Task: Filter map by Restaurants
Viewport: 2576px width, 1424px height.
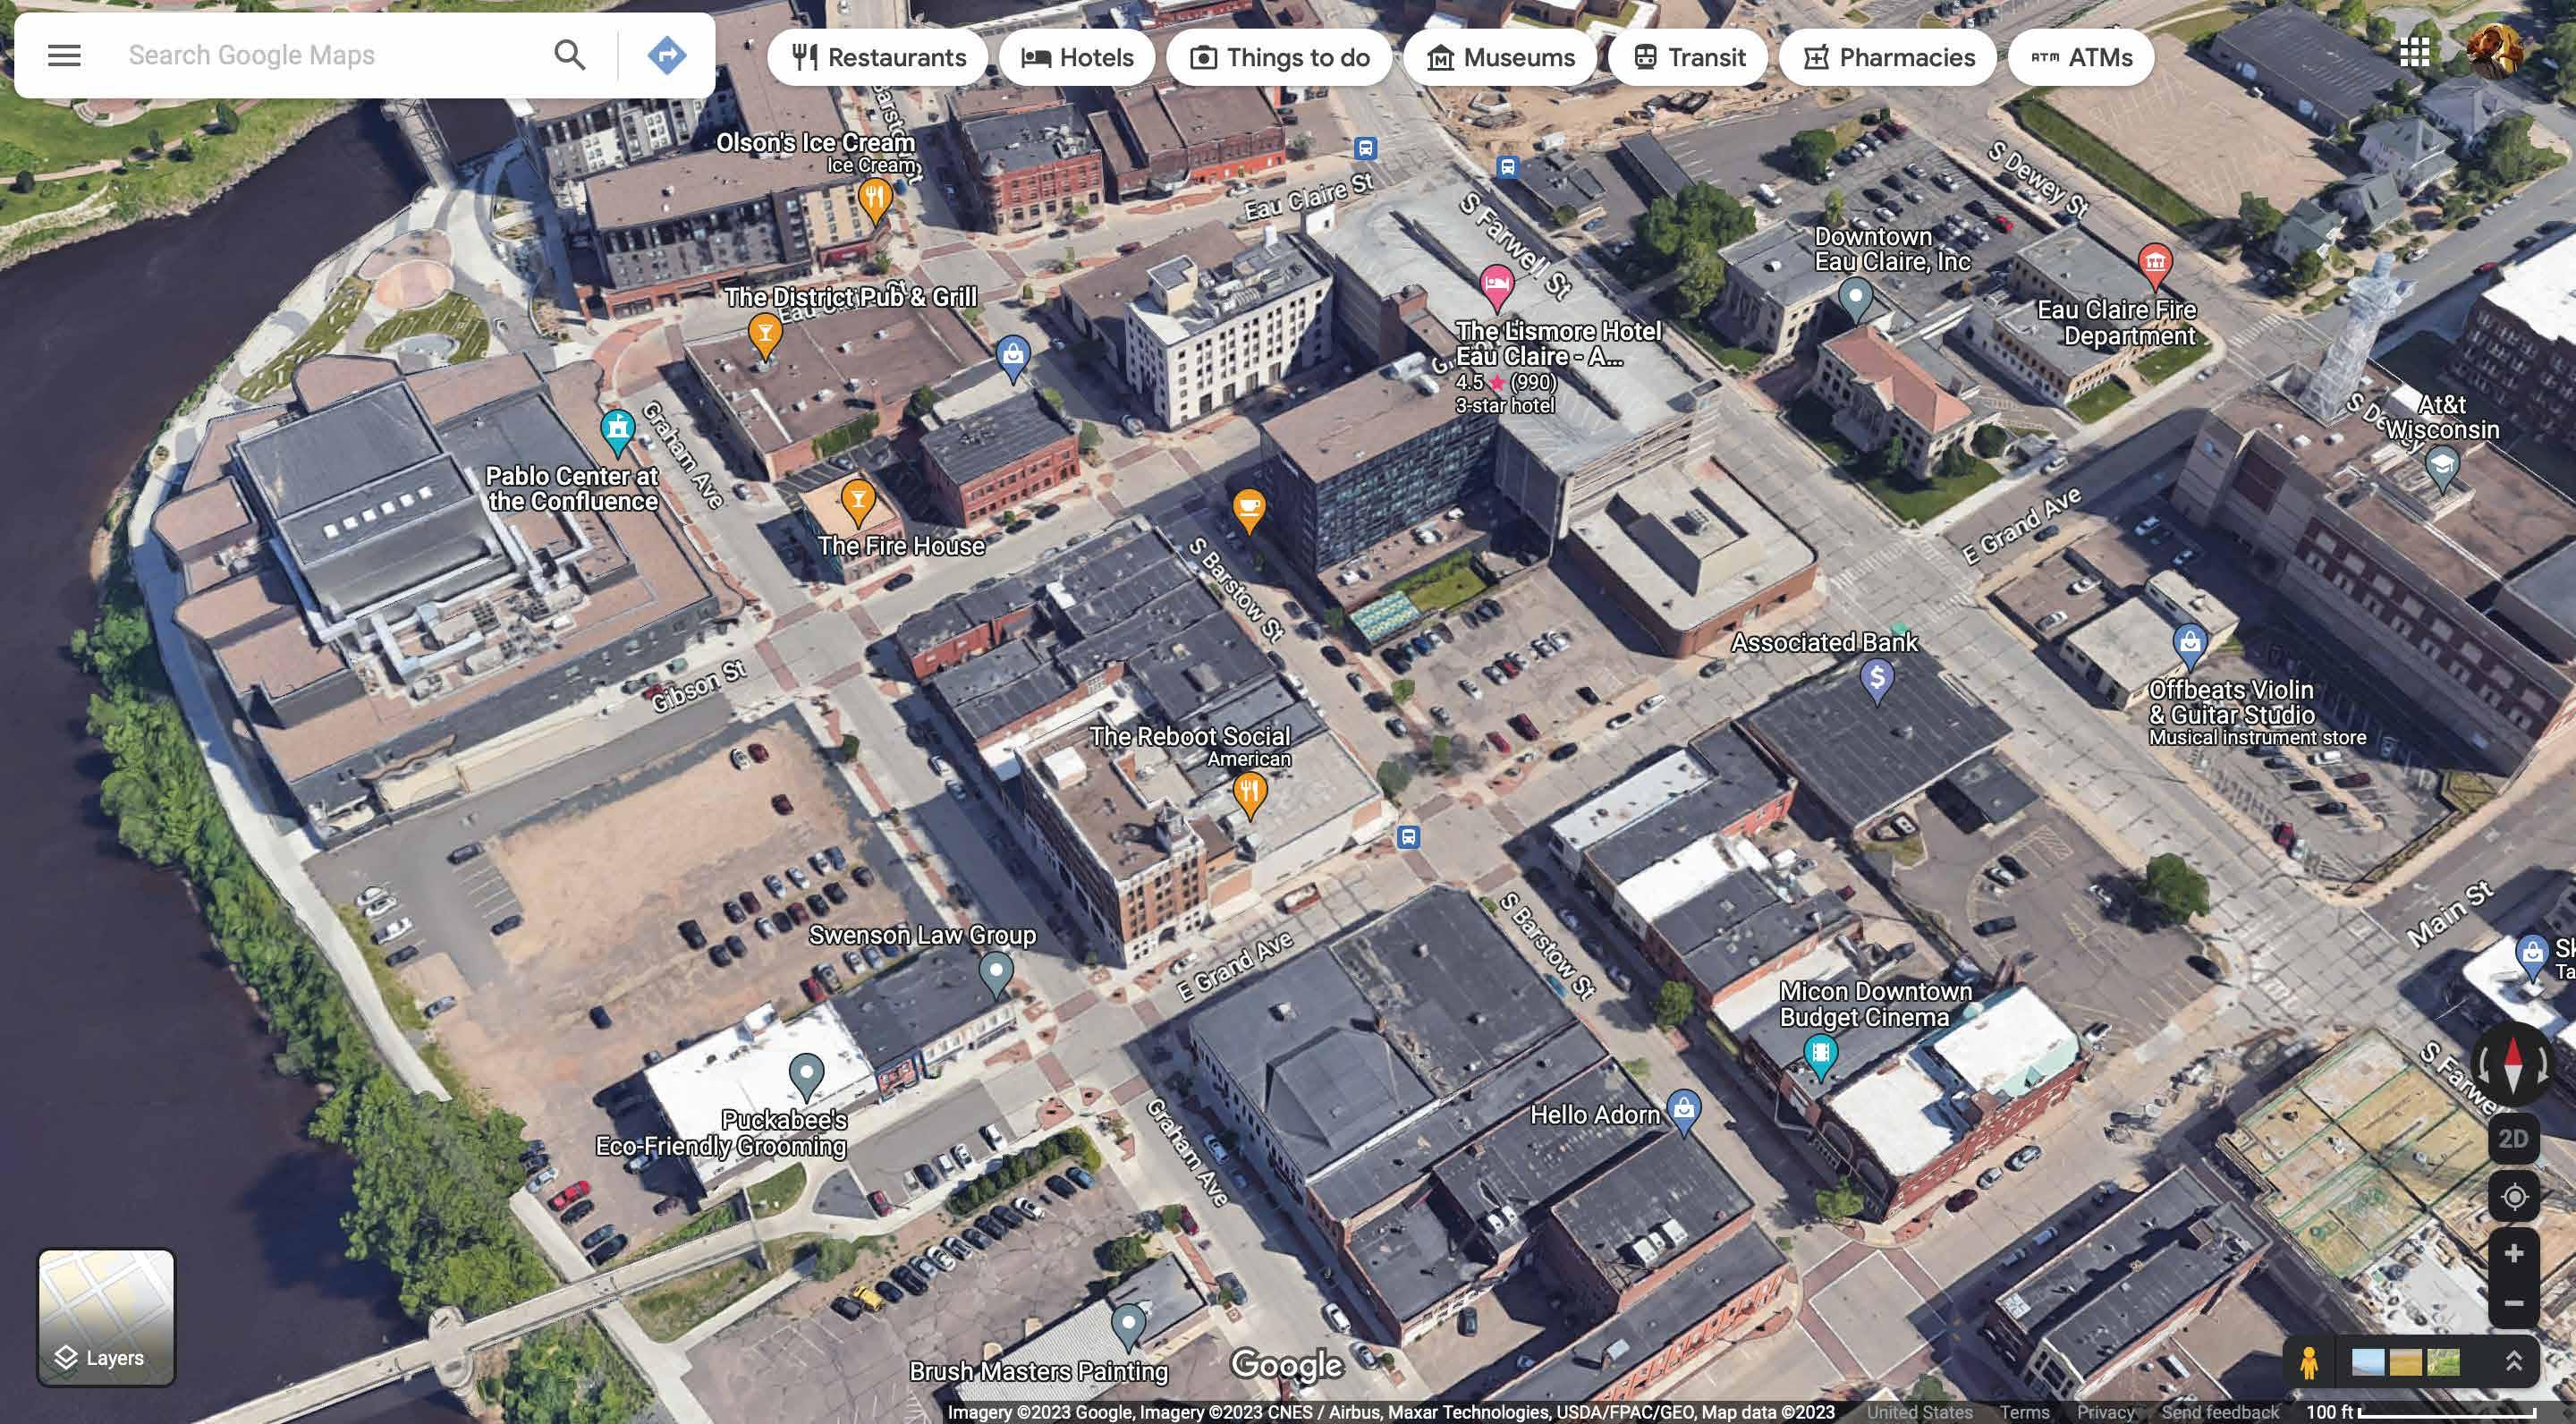Action: click(x=878, y=58)
